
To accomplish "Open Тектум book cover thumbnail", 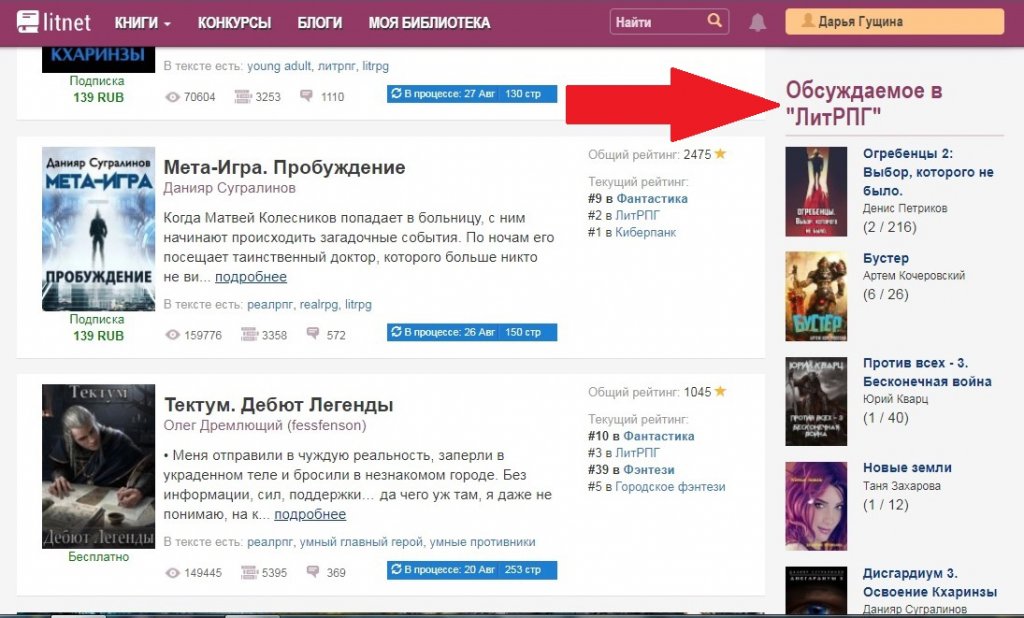I will pyautogui.click(x=99, y=466).
